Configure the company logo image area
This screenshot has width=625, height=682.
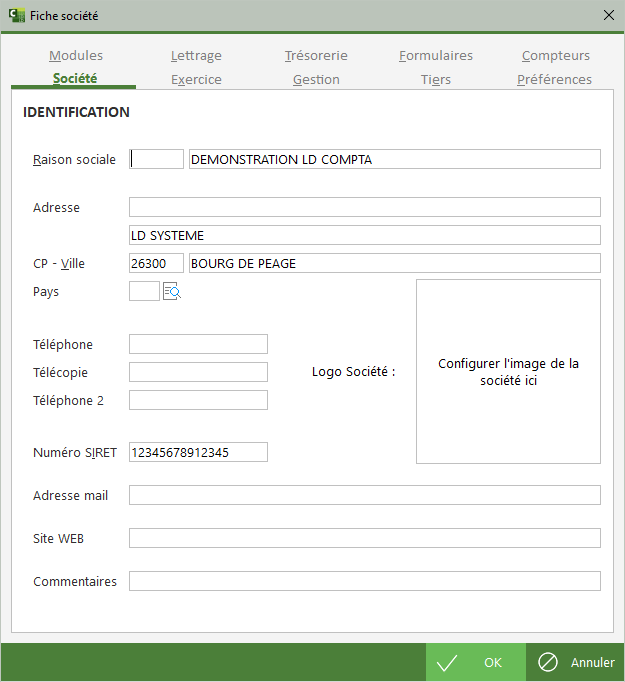(508, 371)
